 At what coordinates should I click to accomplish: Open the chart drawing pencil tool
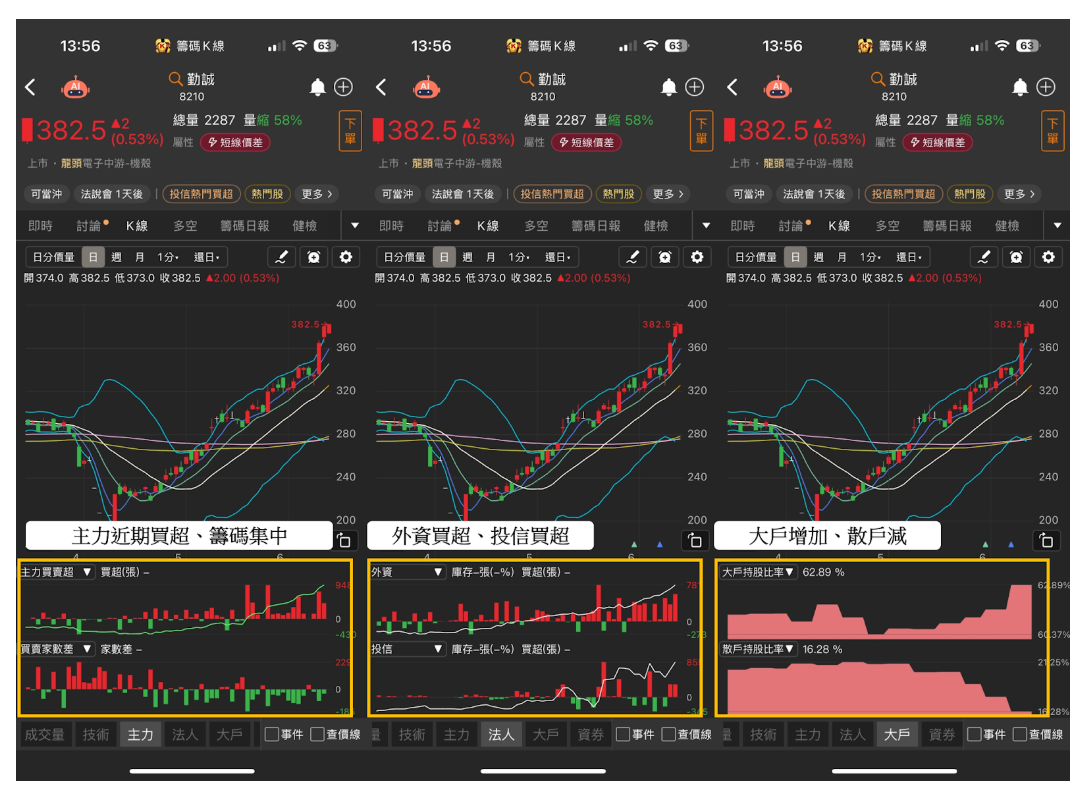tap(283, 257)
